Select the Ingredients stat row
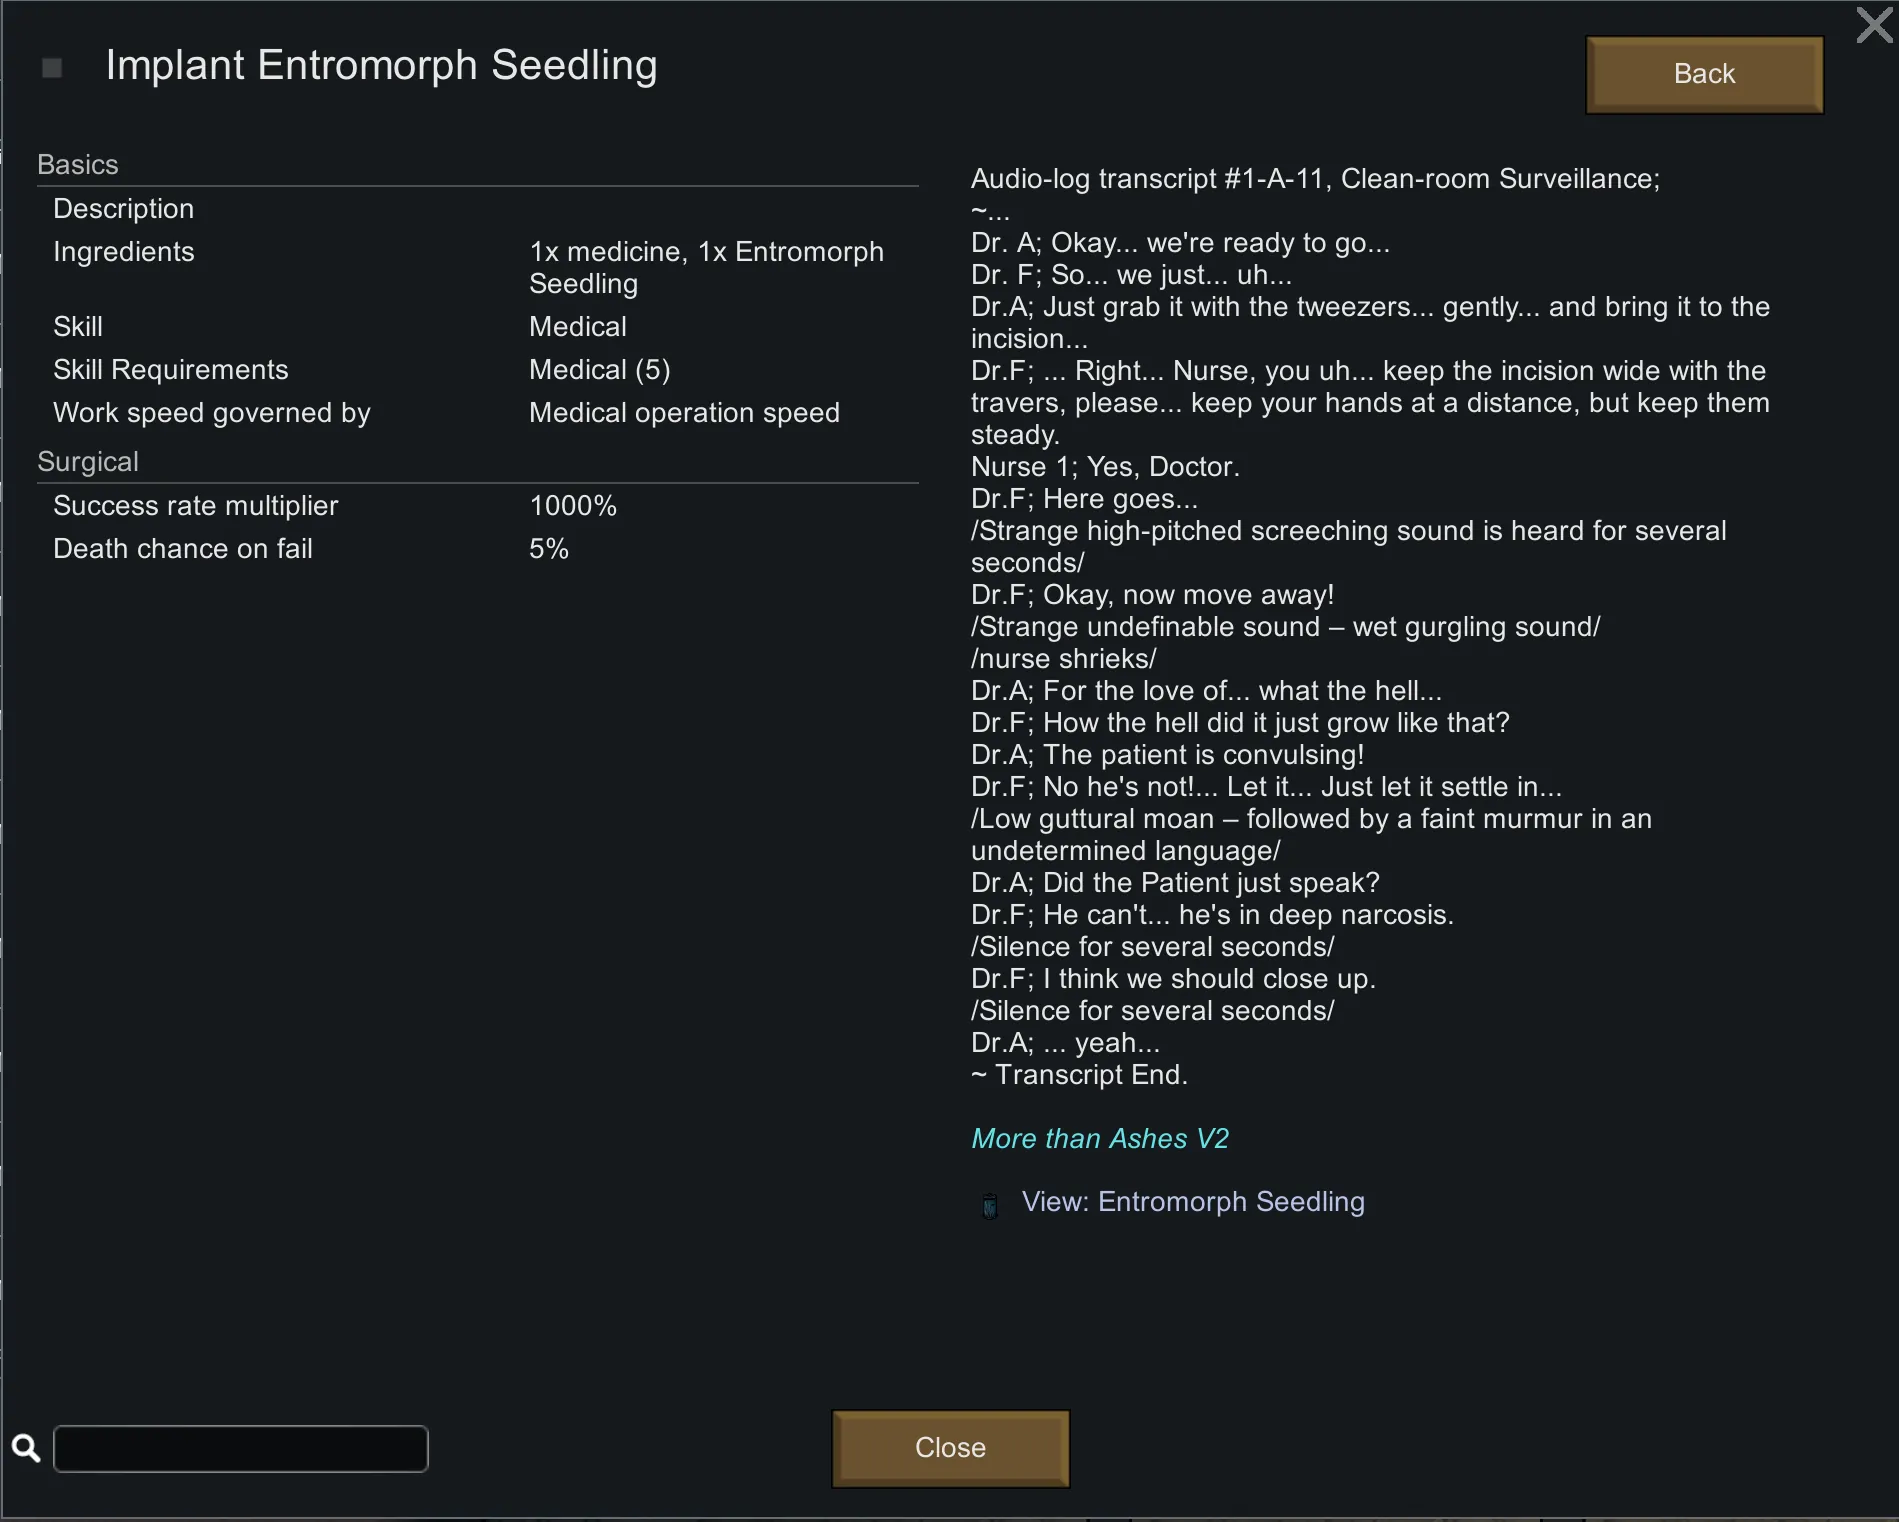 pos(476,267)
